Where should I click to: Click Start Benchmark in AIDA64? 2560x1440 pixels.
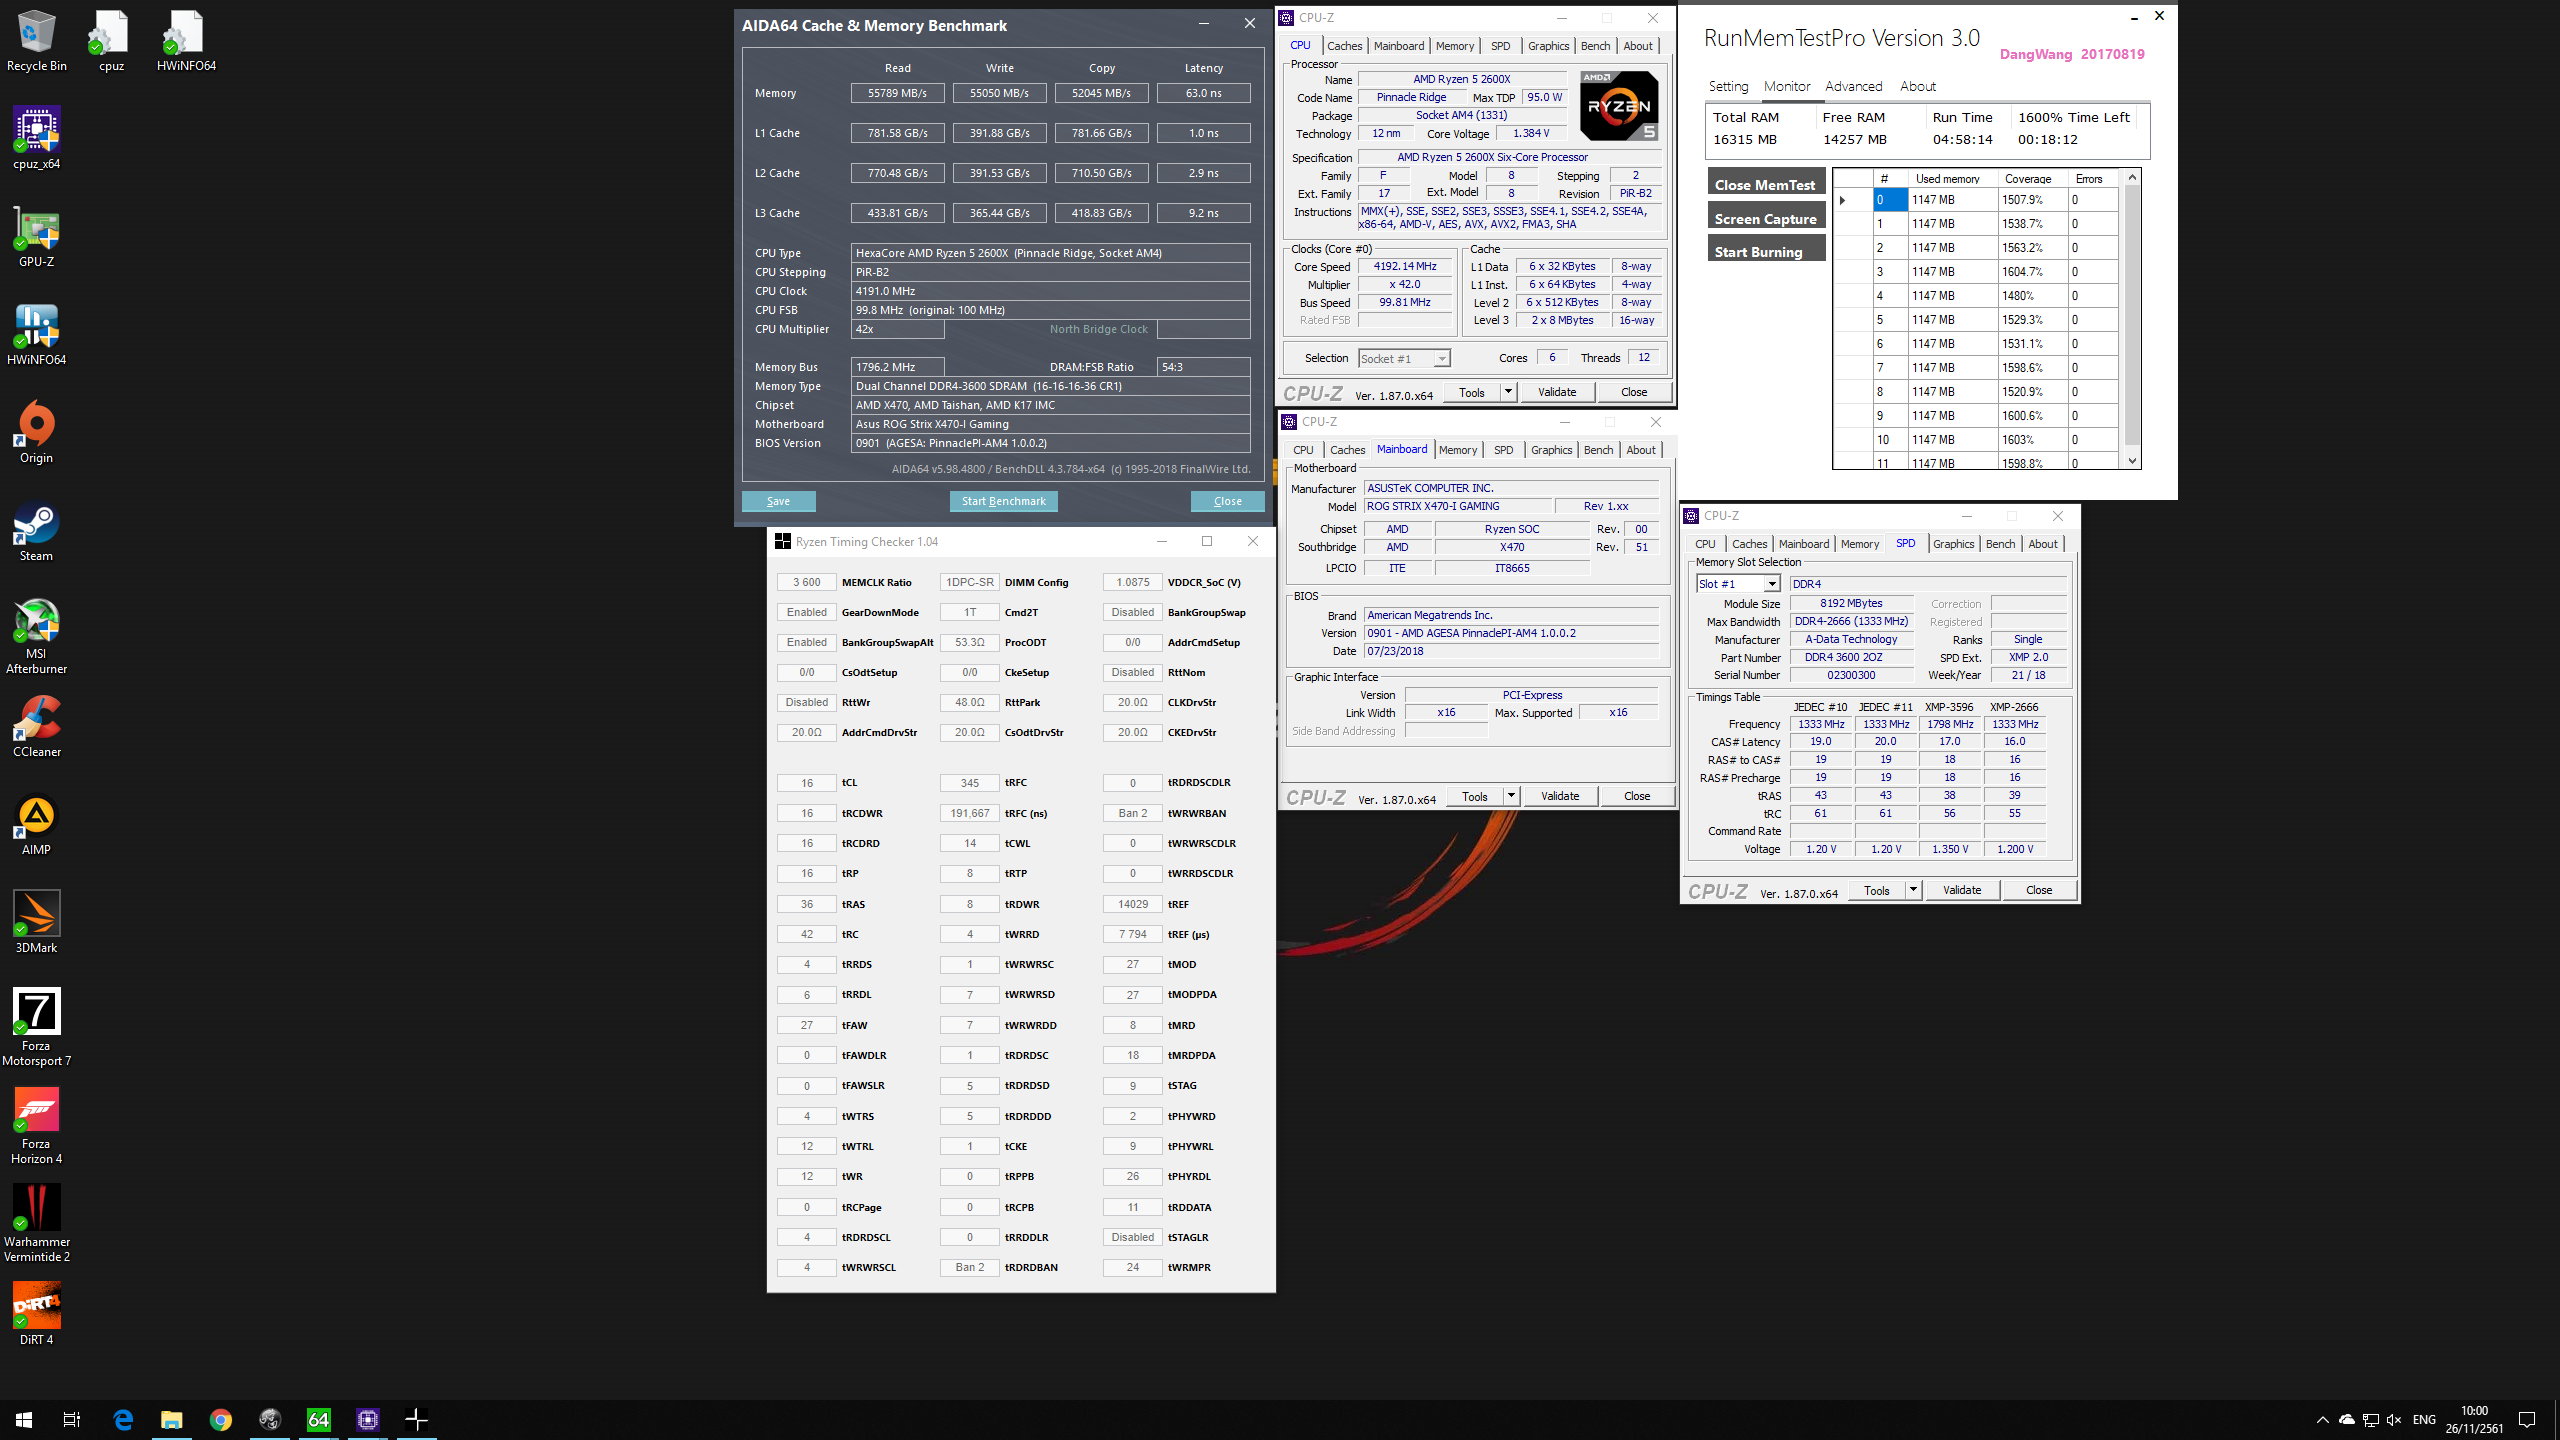pyautogui.click(x=1003, y=501)
